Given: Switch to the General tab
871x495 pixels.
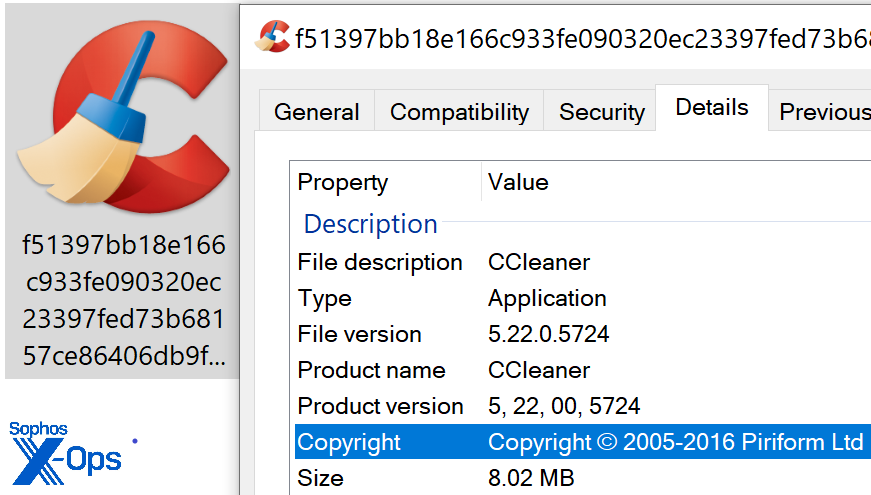Looking at the screenshot, I should tap(317, 112).
